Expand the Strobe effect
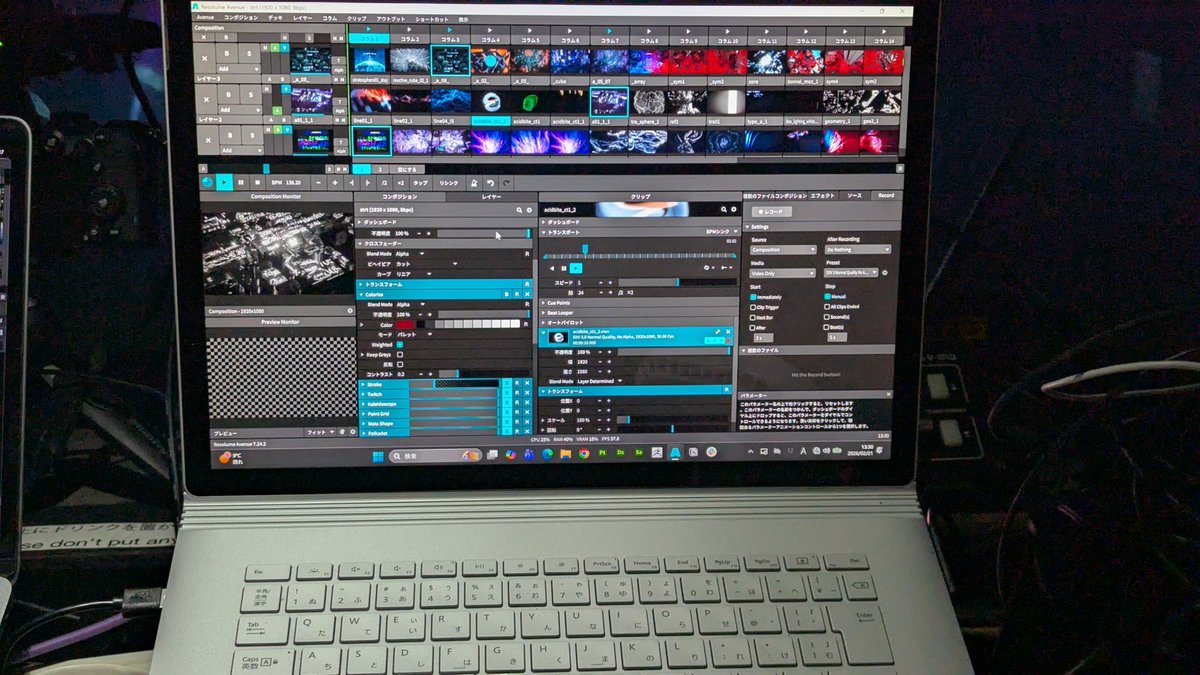Image resolution: width=1200 pixels, height=675 pixels. tap(363, 384)
